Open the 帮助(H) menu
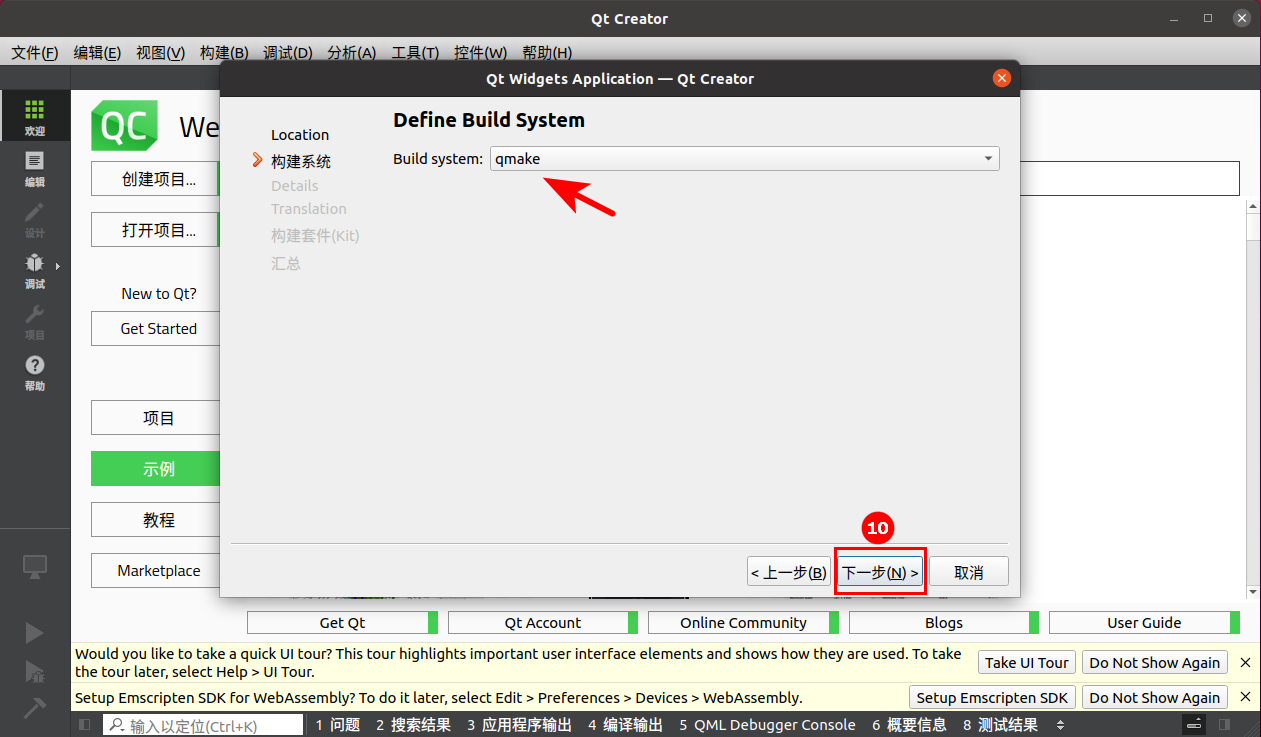This screenshot has width=1261, height=737. (547, 53)
